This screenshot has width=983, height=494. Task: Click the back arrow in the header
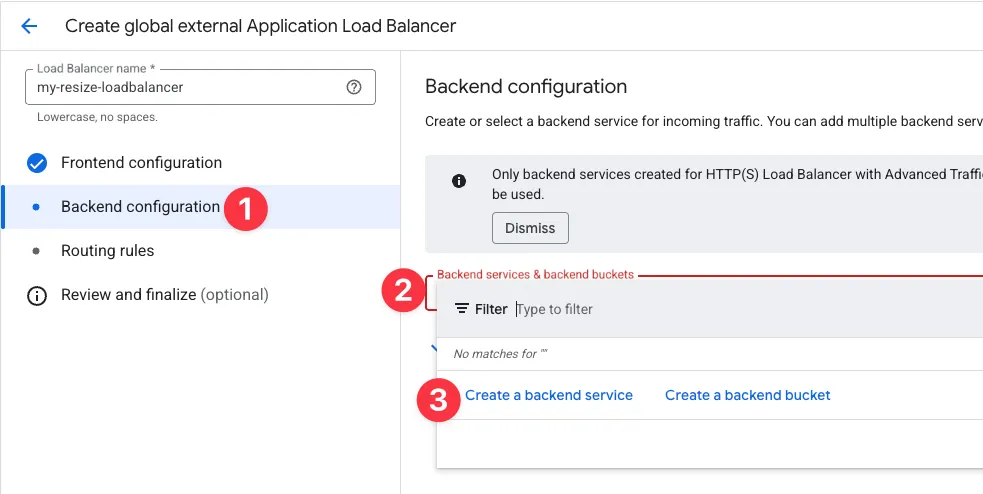pos(29,26)
